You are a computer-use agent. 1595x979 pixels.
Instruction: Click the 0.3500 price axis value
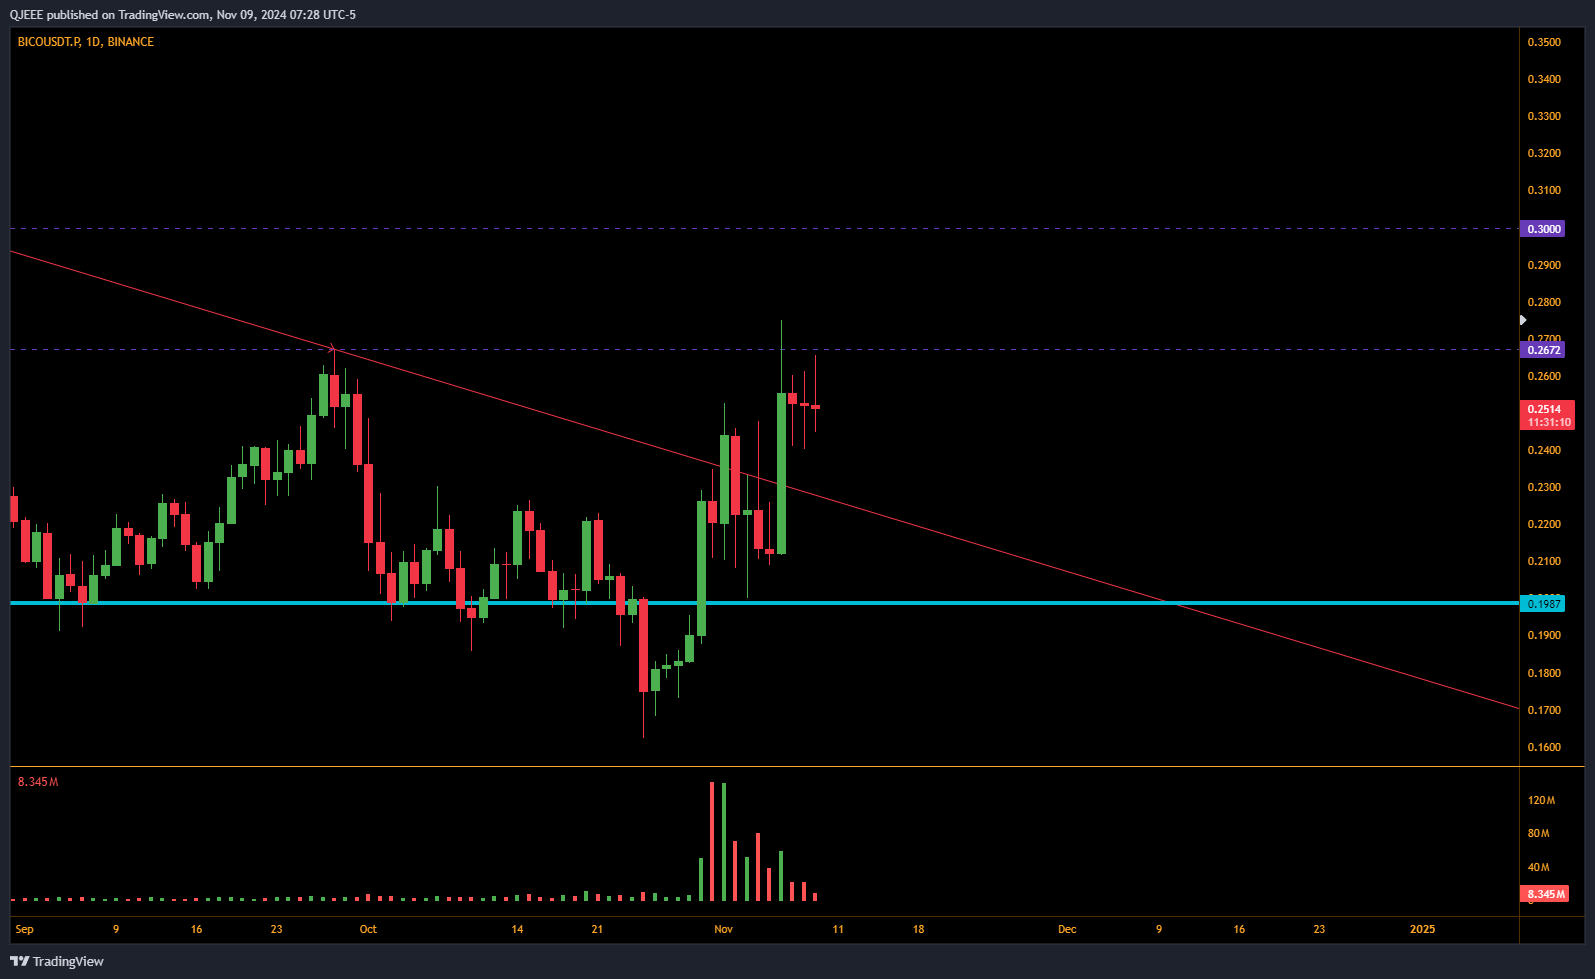click(1544, 42)
